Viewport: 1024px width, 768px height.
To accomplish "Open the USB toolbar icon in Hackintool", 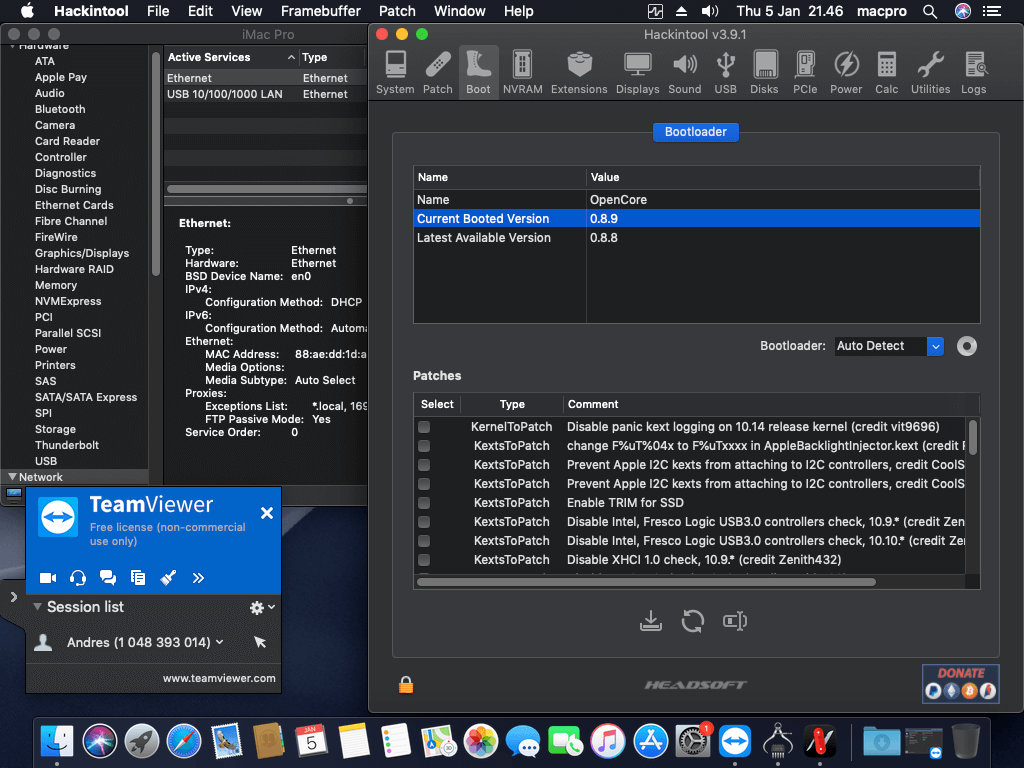I will click(x=725, y=72).
